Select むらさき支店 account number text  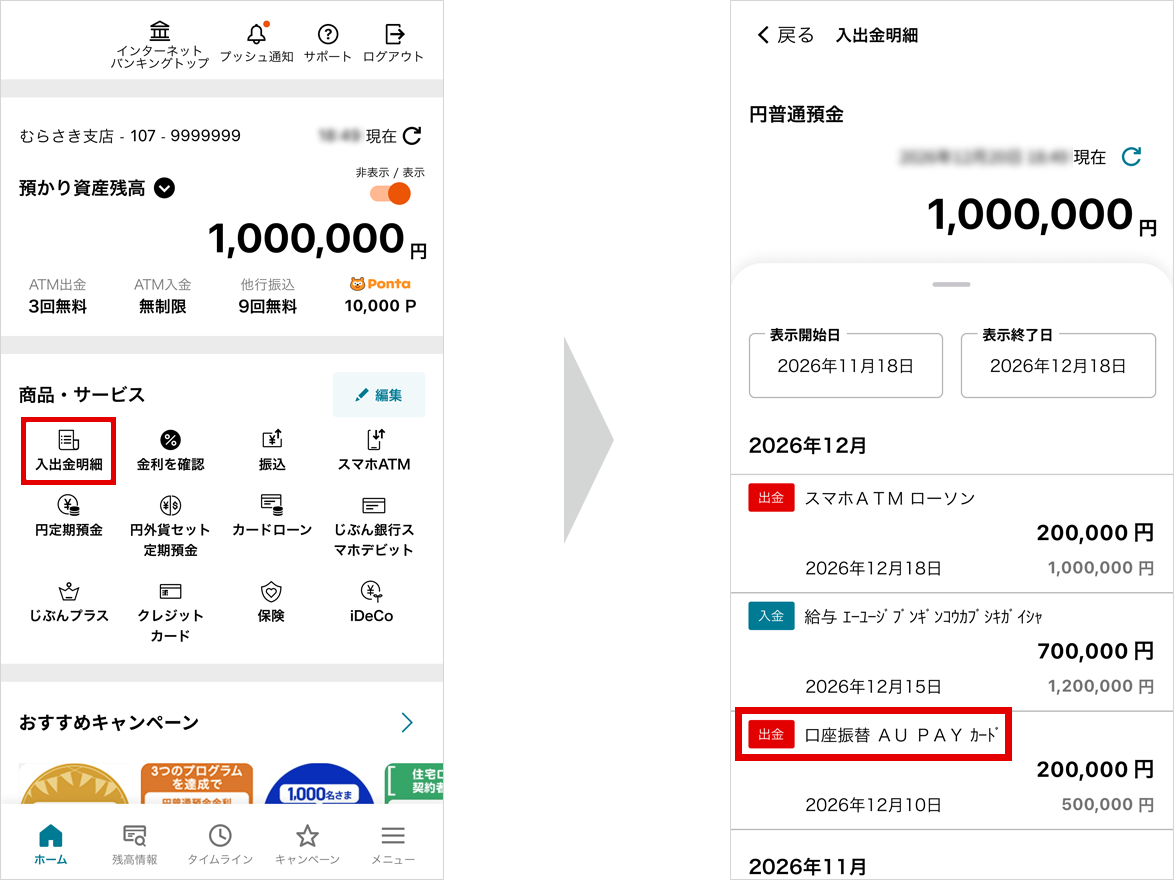pos(130,136)
